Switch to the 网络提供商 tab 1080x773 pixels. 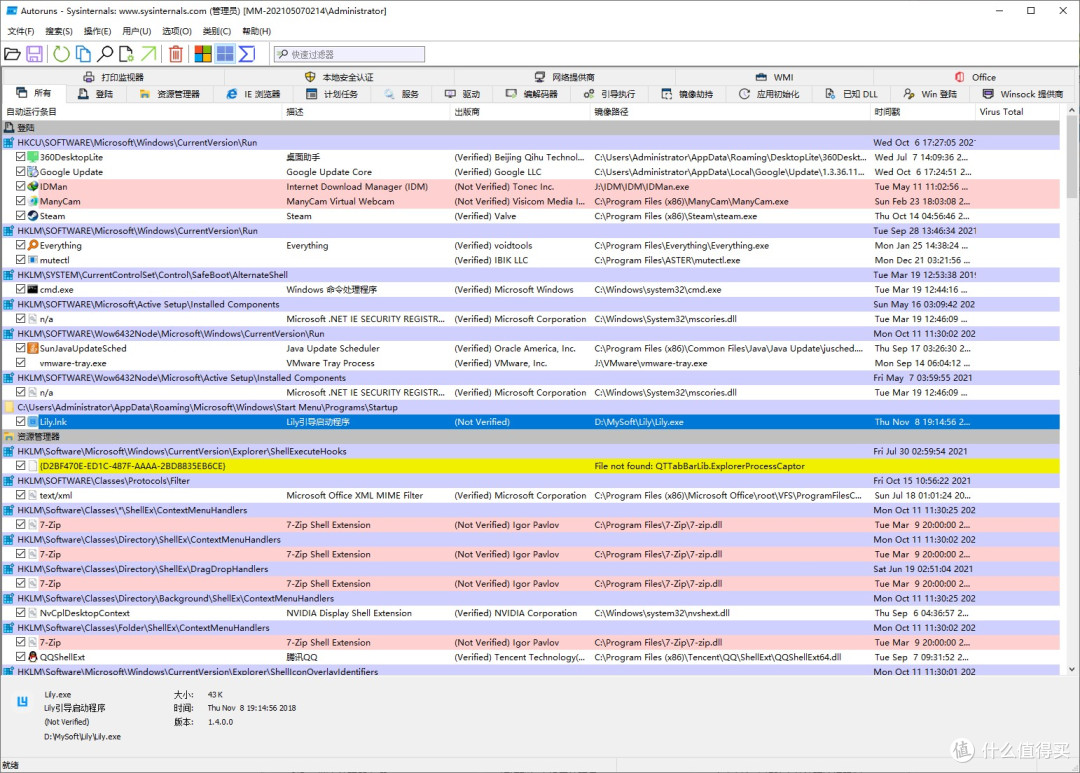tap(565, 77)
